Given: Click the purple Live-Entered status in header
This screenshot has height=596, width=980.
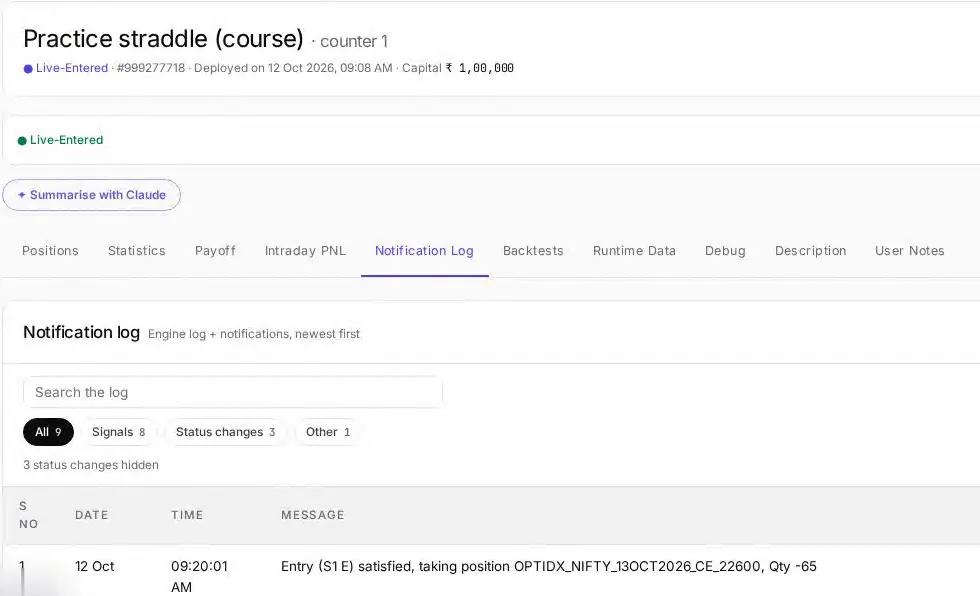Looking at the screenshot, I should [66, 68].
